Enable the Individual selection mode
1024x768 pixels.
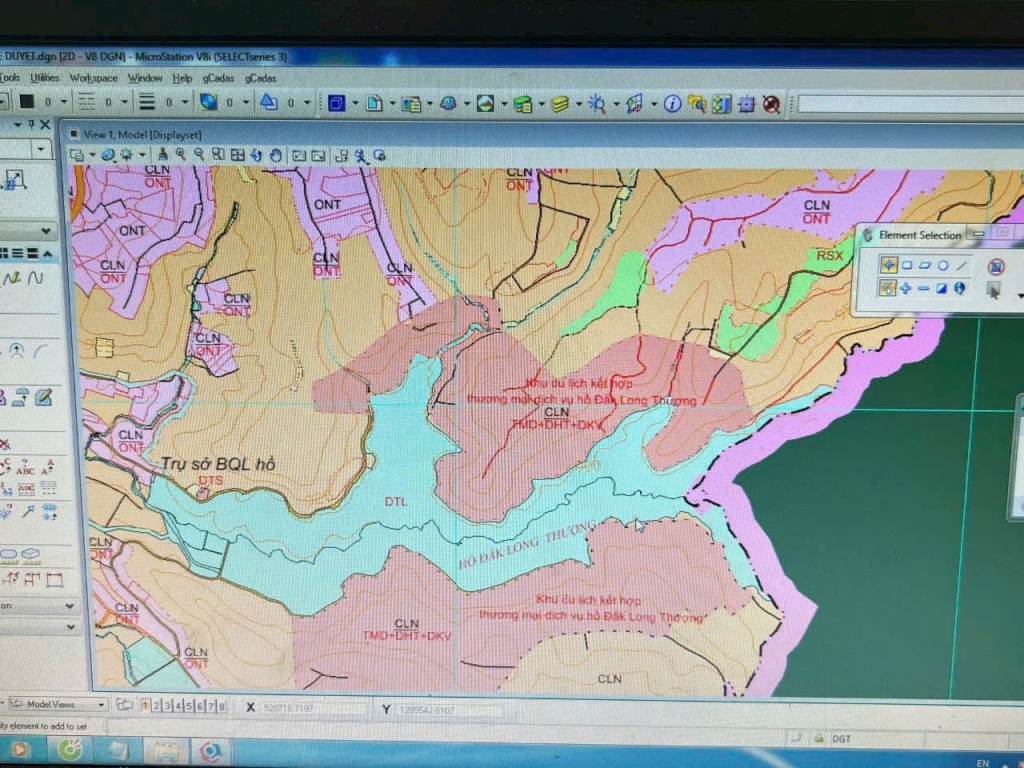point(889,287)
